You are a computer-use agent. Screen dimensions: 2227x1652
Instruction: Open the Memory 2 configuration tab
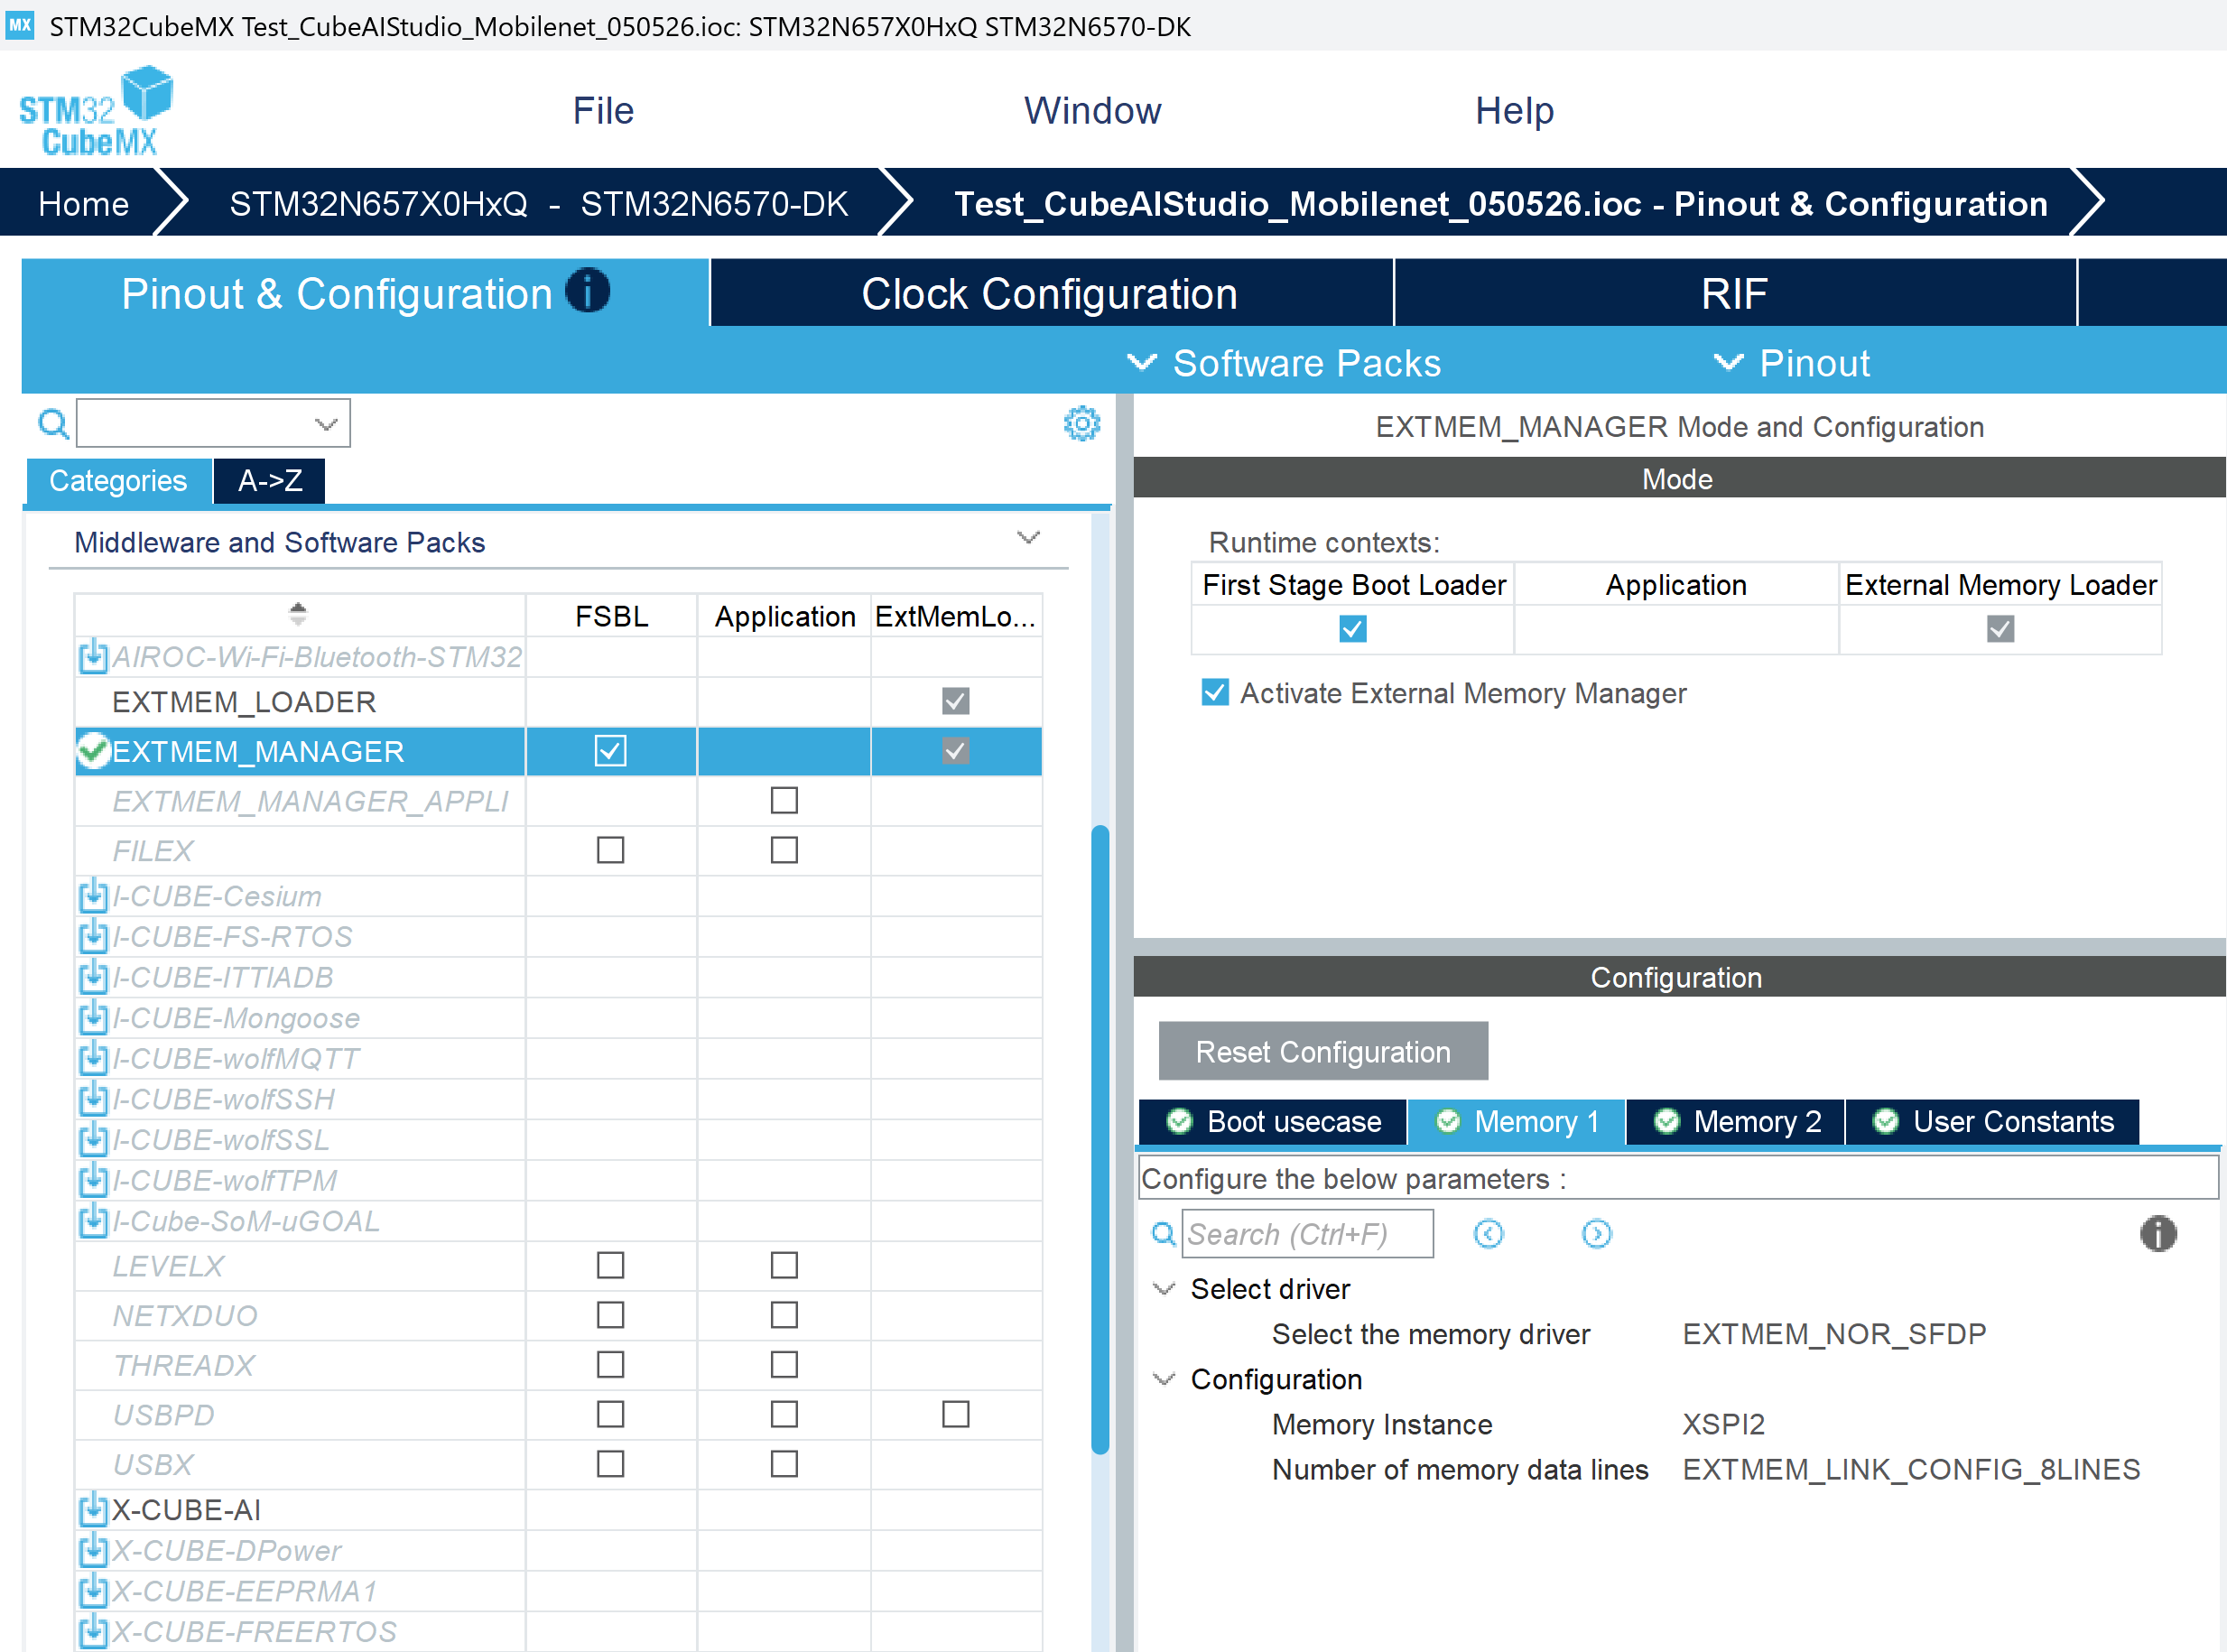(x=1735, y=1122)
